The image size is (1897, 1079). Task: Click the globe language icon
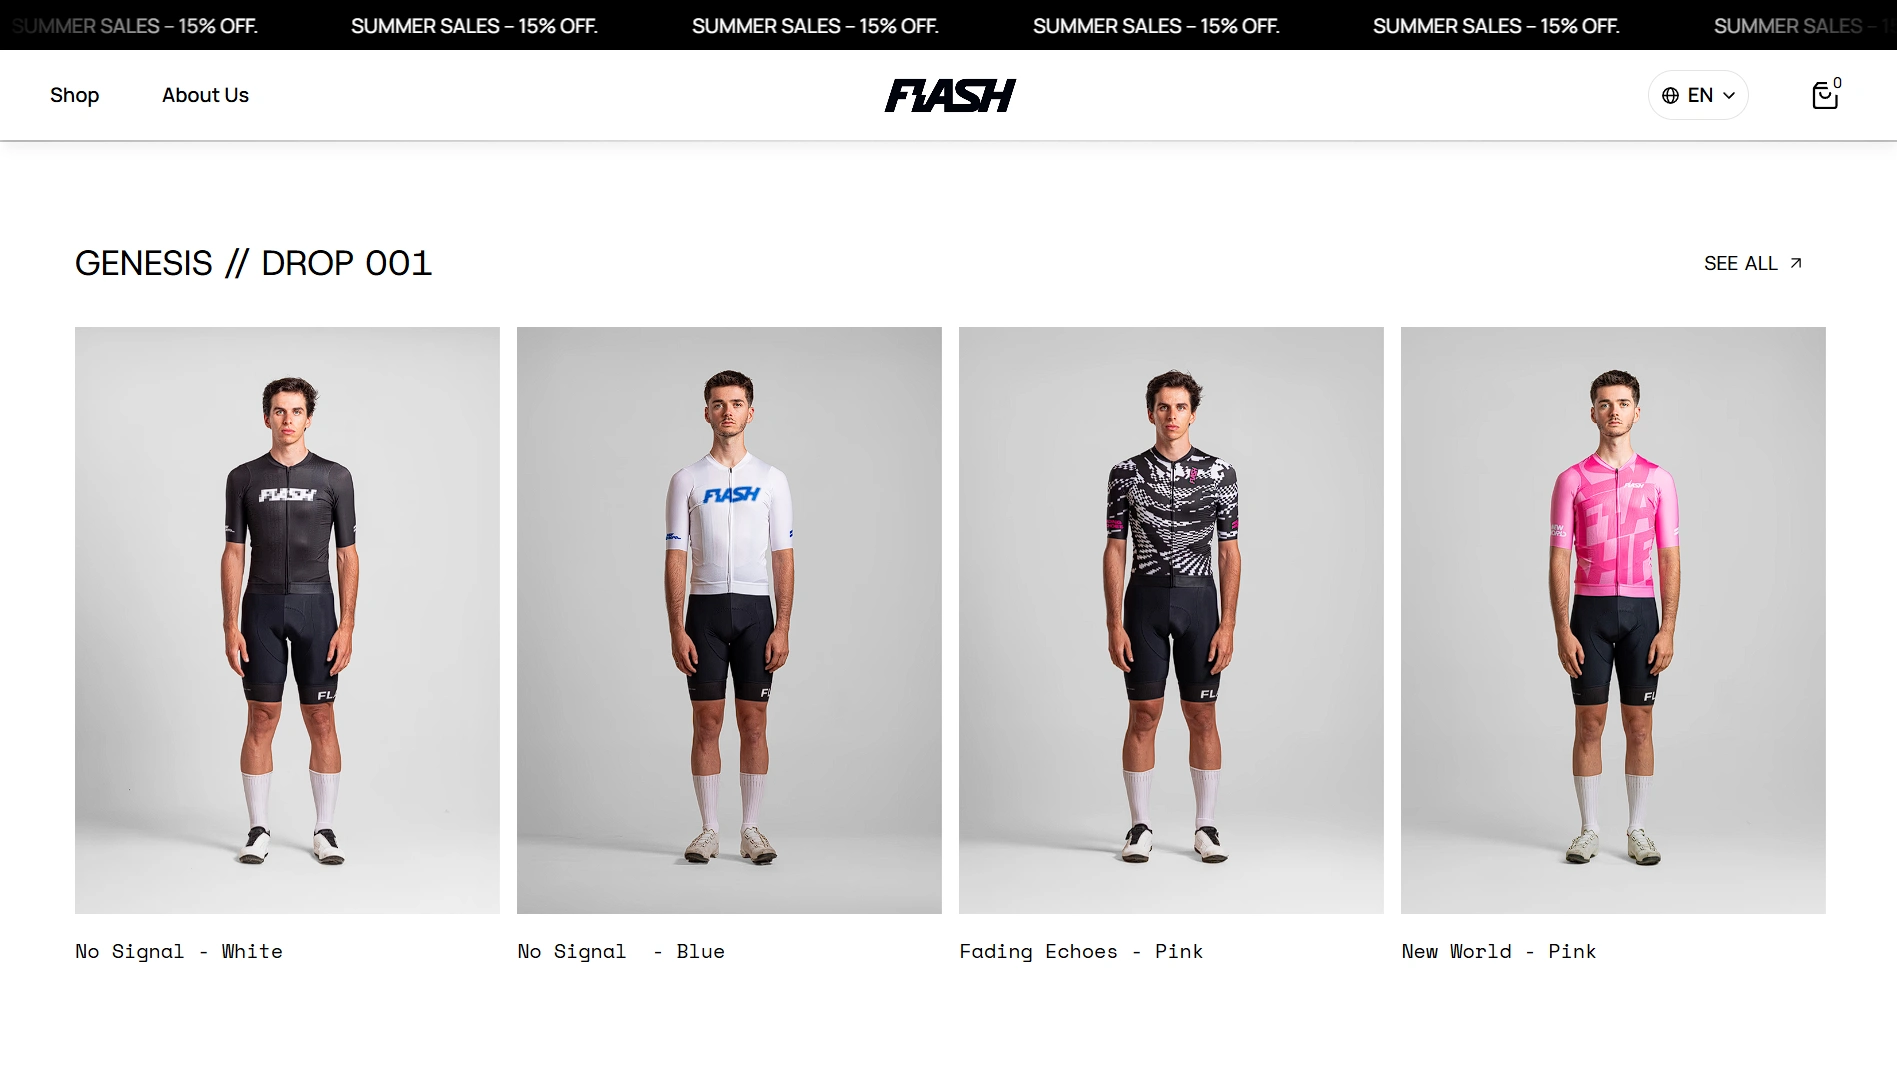point(1670,96)
